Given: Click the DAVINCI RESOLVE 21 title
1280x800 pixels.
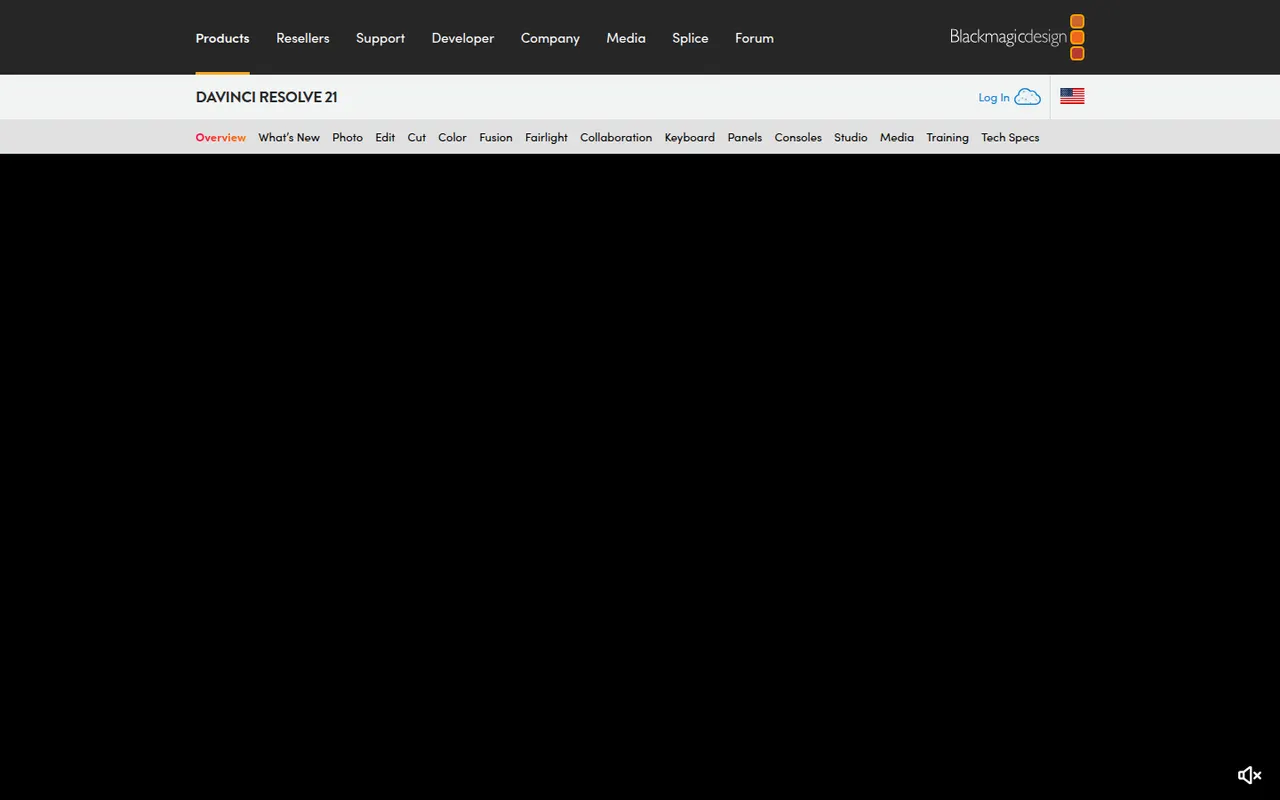Looking at the screenshot, I should coord(267,97).
